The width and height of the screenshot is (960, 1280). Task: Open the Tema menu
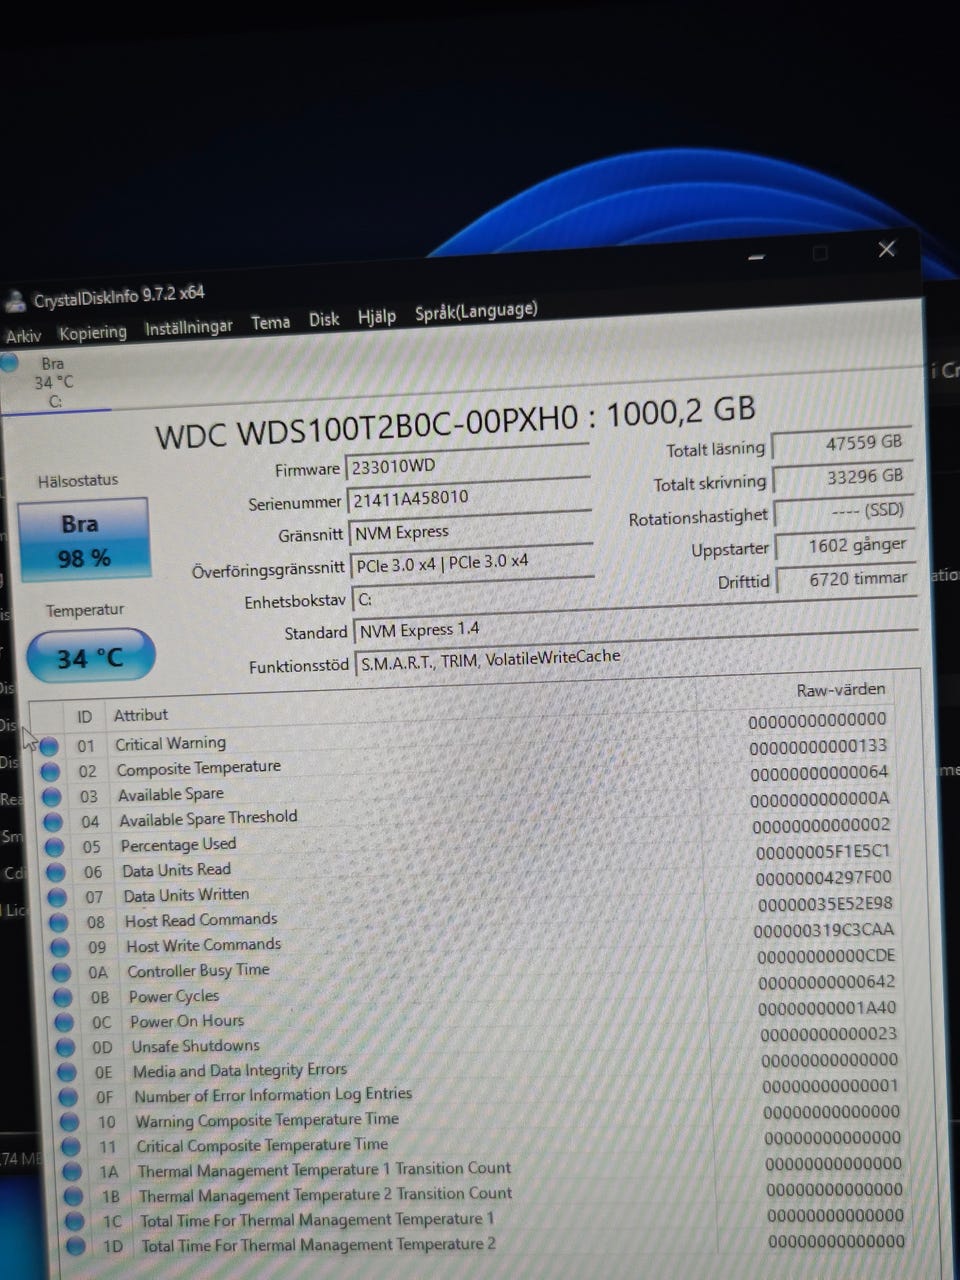coord(270,322)
